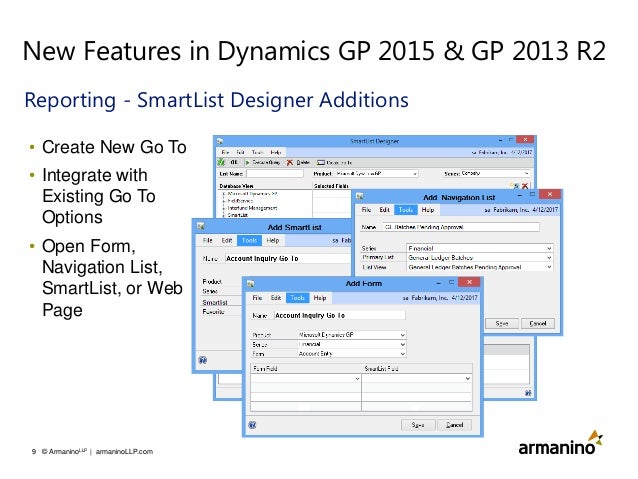Click the Add SmartList window title icon
The width and height of the screenshot is (638, 479).
pos(201,226)
